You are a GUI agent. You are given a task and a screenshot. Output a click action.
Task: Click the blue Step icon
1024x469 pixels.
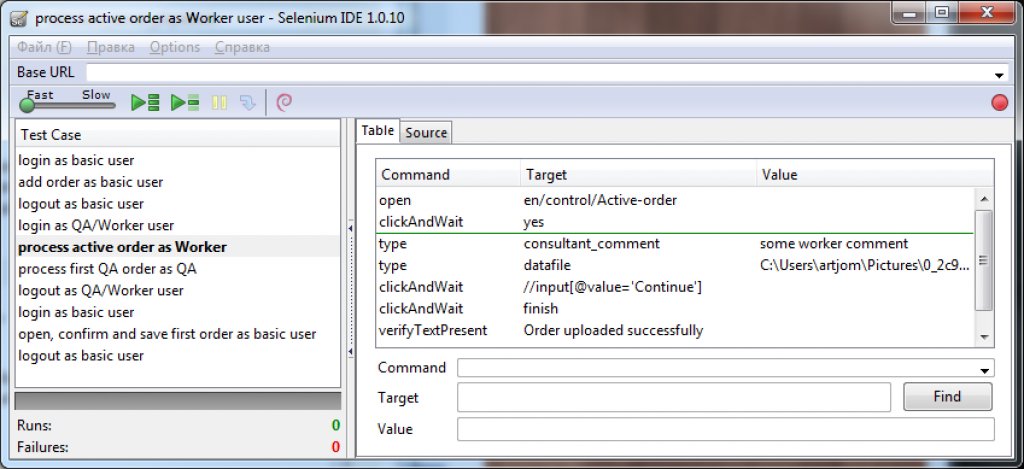click(248, 102)
